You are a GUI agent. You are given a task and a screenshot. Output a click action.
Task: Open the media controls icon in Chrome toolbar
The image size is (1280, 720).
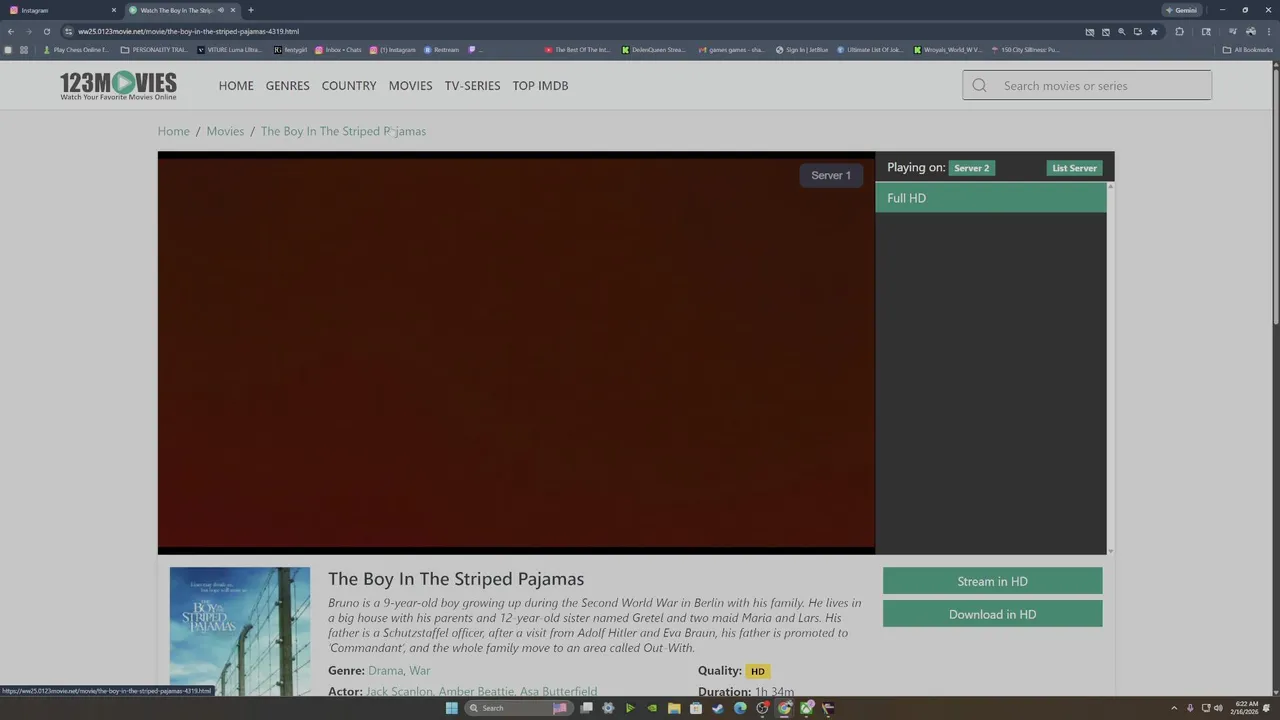pos(1233,31)
